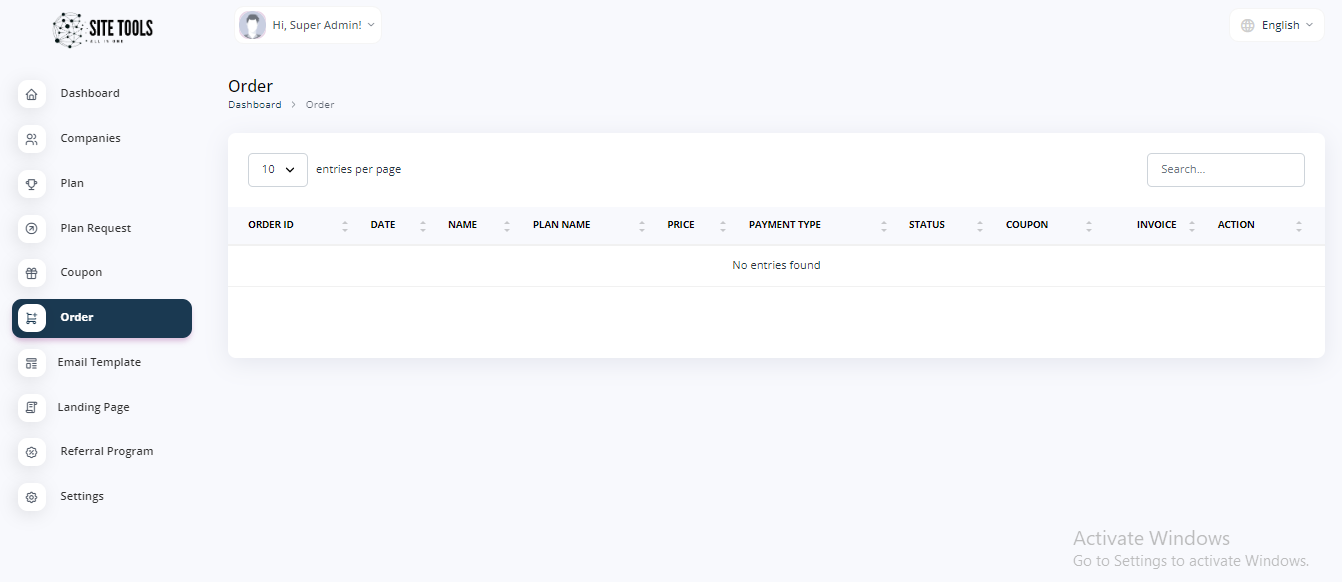Expand the Hi, Super Admin! user menu

tap(308, 25)
